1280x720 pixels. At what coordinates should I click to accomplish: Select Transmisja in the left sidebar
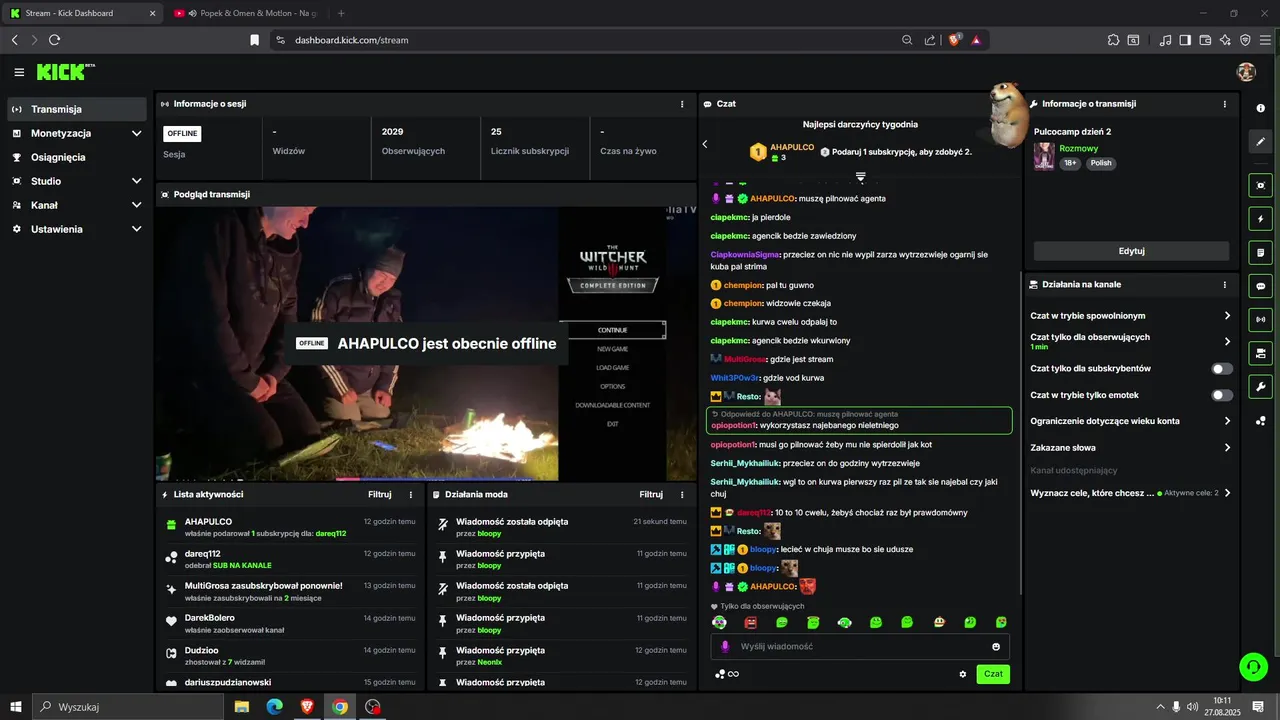(76, 109)
